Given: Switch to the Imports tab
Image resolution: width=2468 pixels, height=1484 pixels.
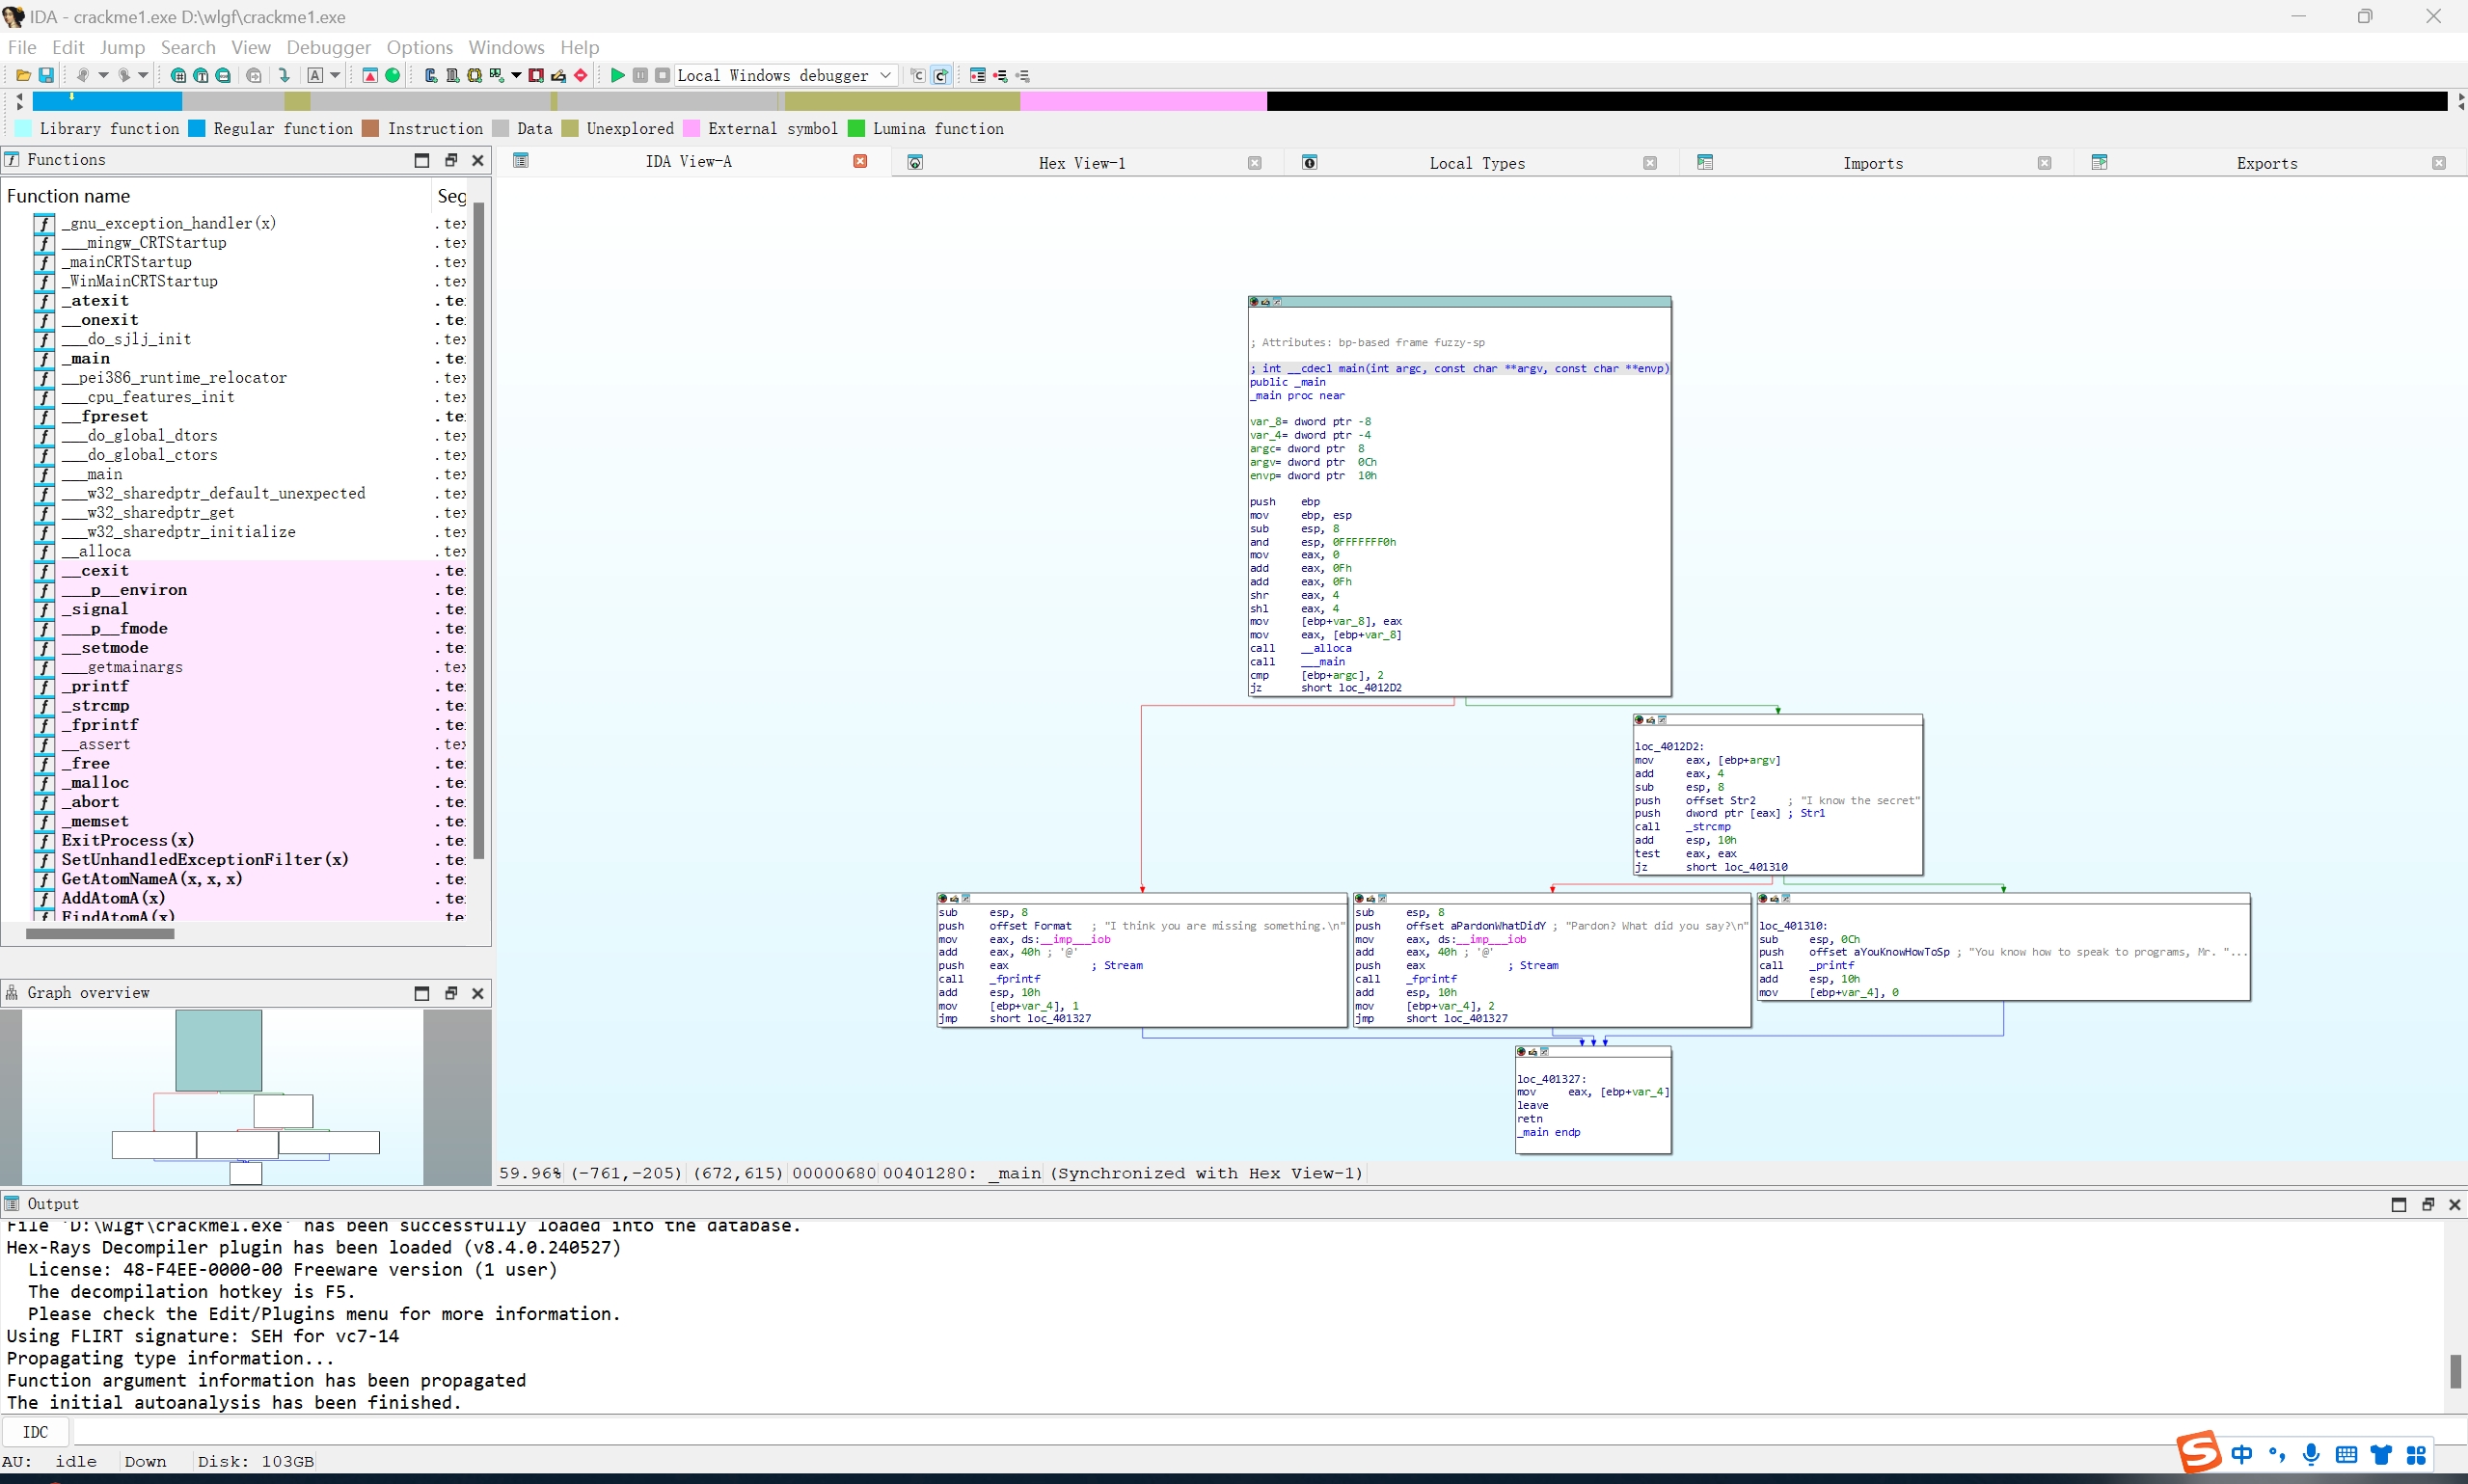Looking at the screenshot, I should pyautogui.click(x=1873, y=163).
